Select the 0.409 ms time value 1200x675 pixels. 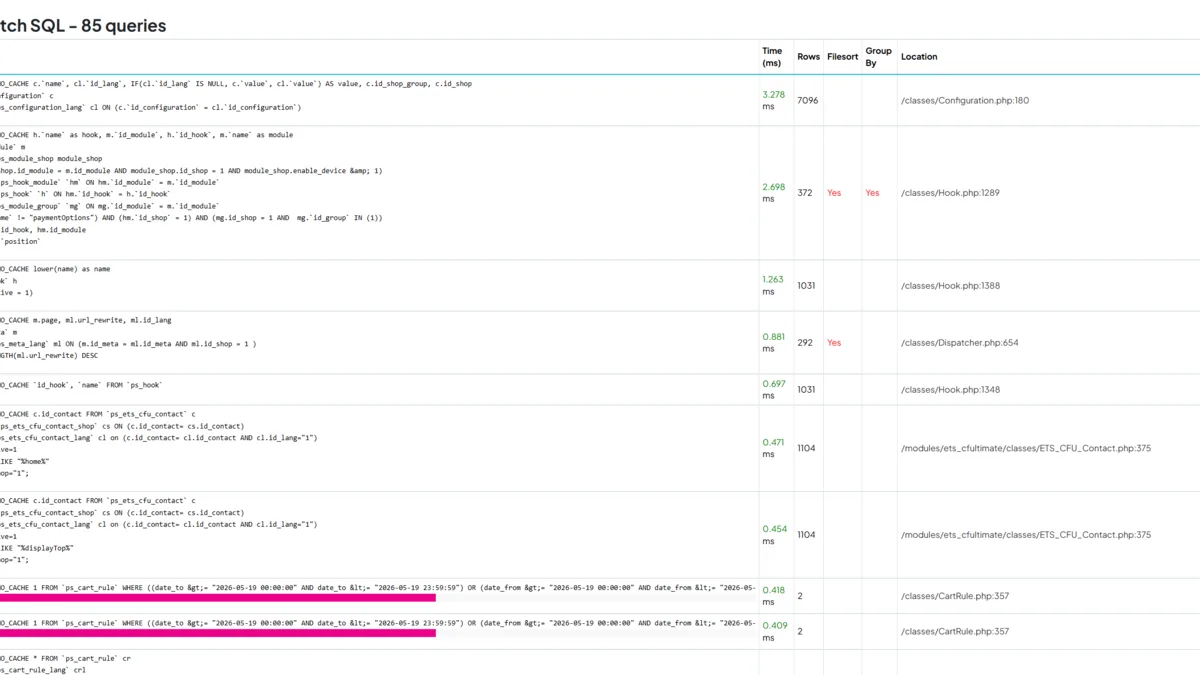(x=773, y=631)
